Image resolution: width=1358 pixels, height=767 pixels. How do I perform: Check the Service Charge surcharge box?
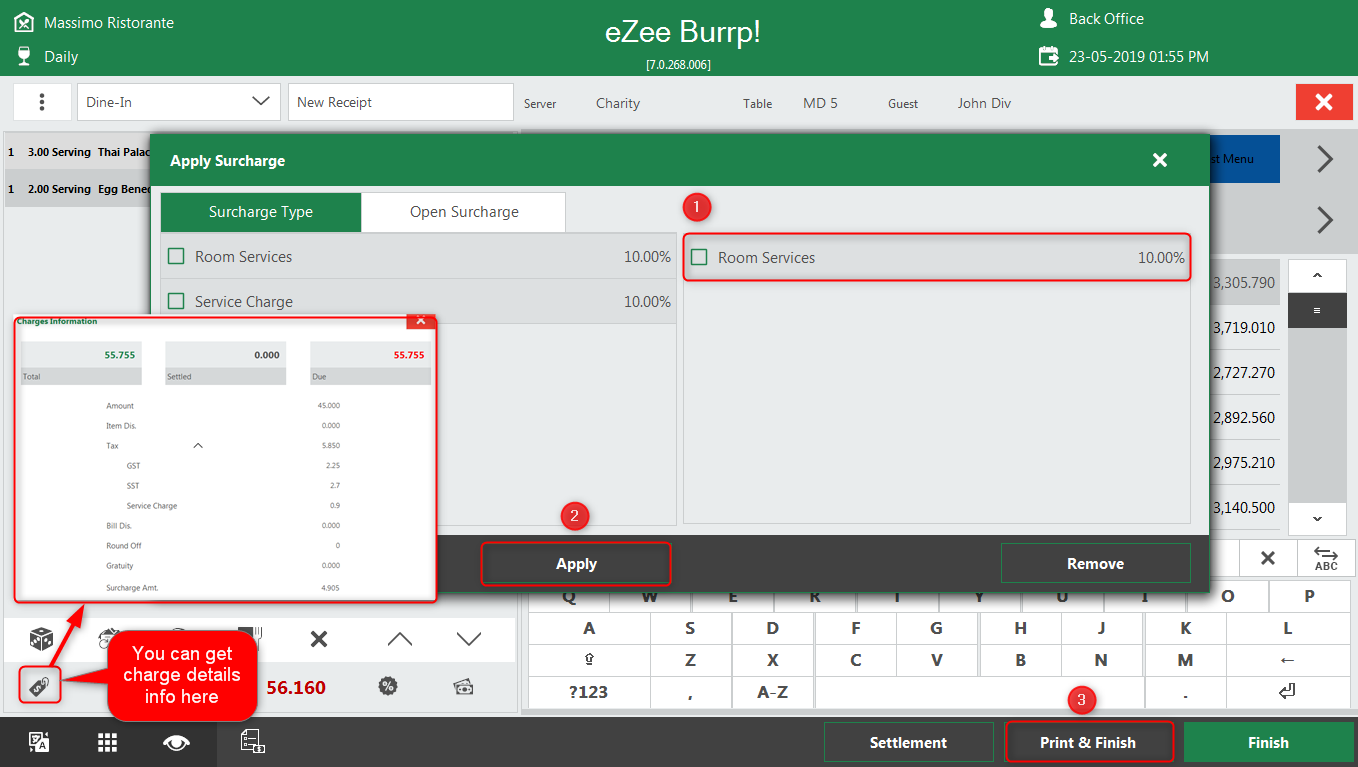[x=176, y=301]
